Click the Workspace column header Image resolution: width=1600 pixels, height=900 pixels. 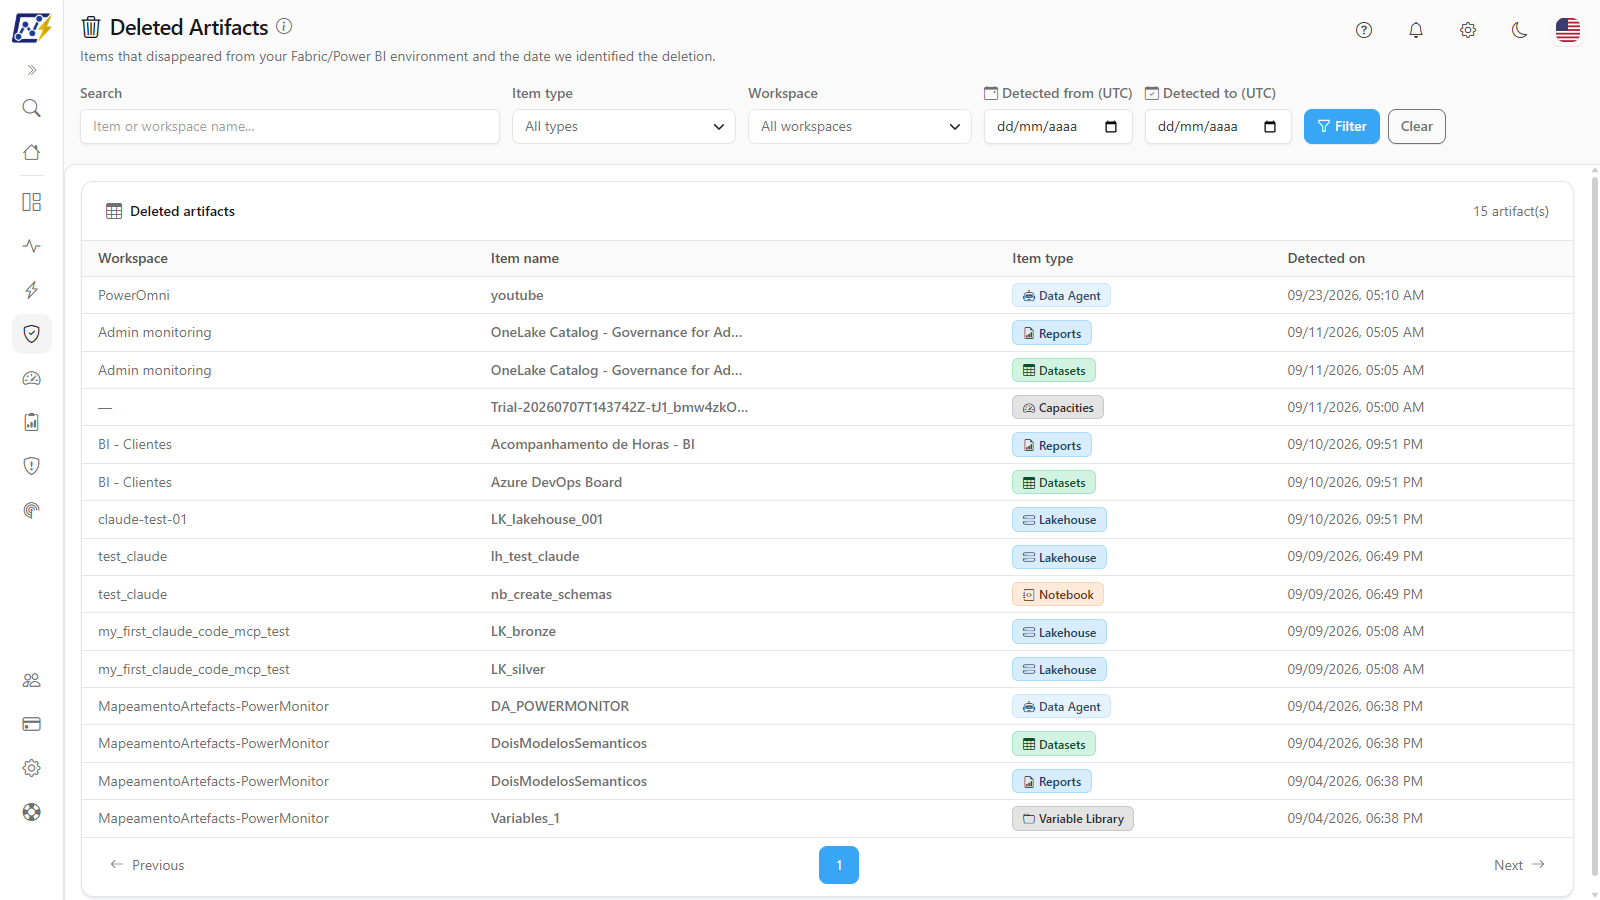133,258
